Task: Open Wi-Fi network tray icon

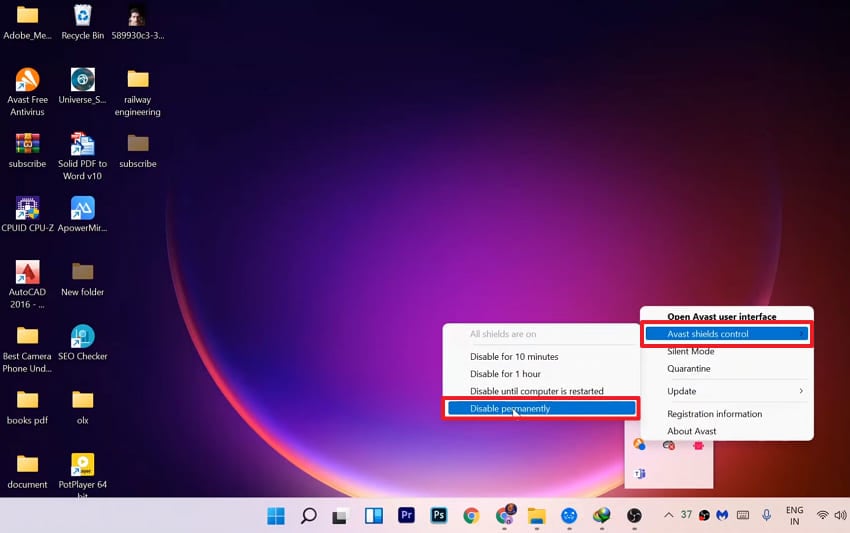Action: point(822,516)
